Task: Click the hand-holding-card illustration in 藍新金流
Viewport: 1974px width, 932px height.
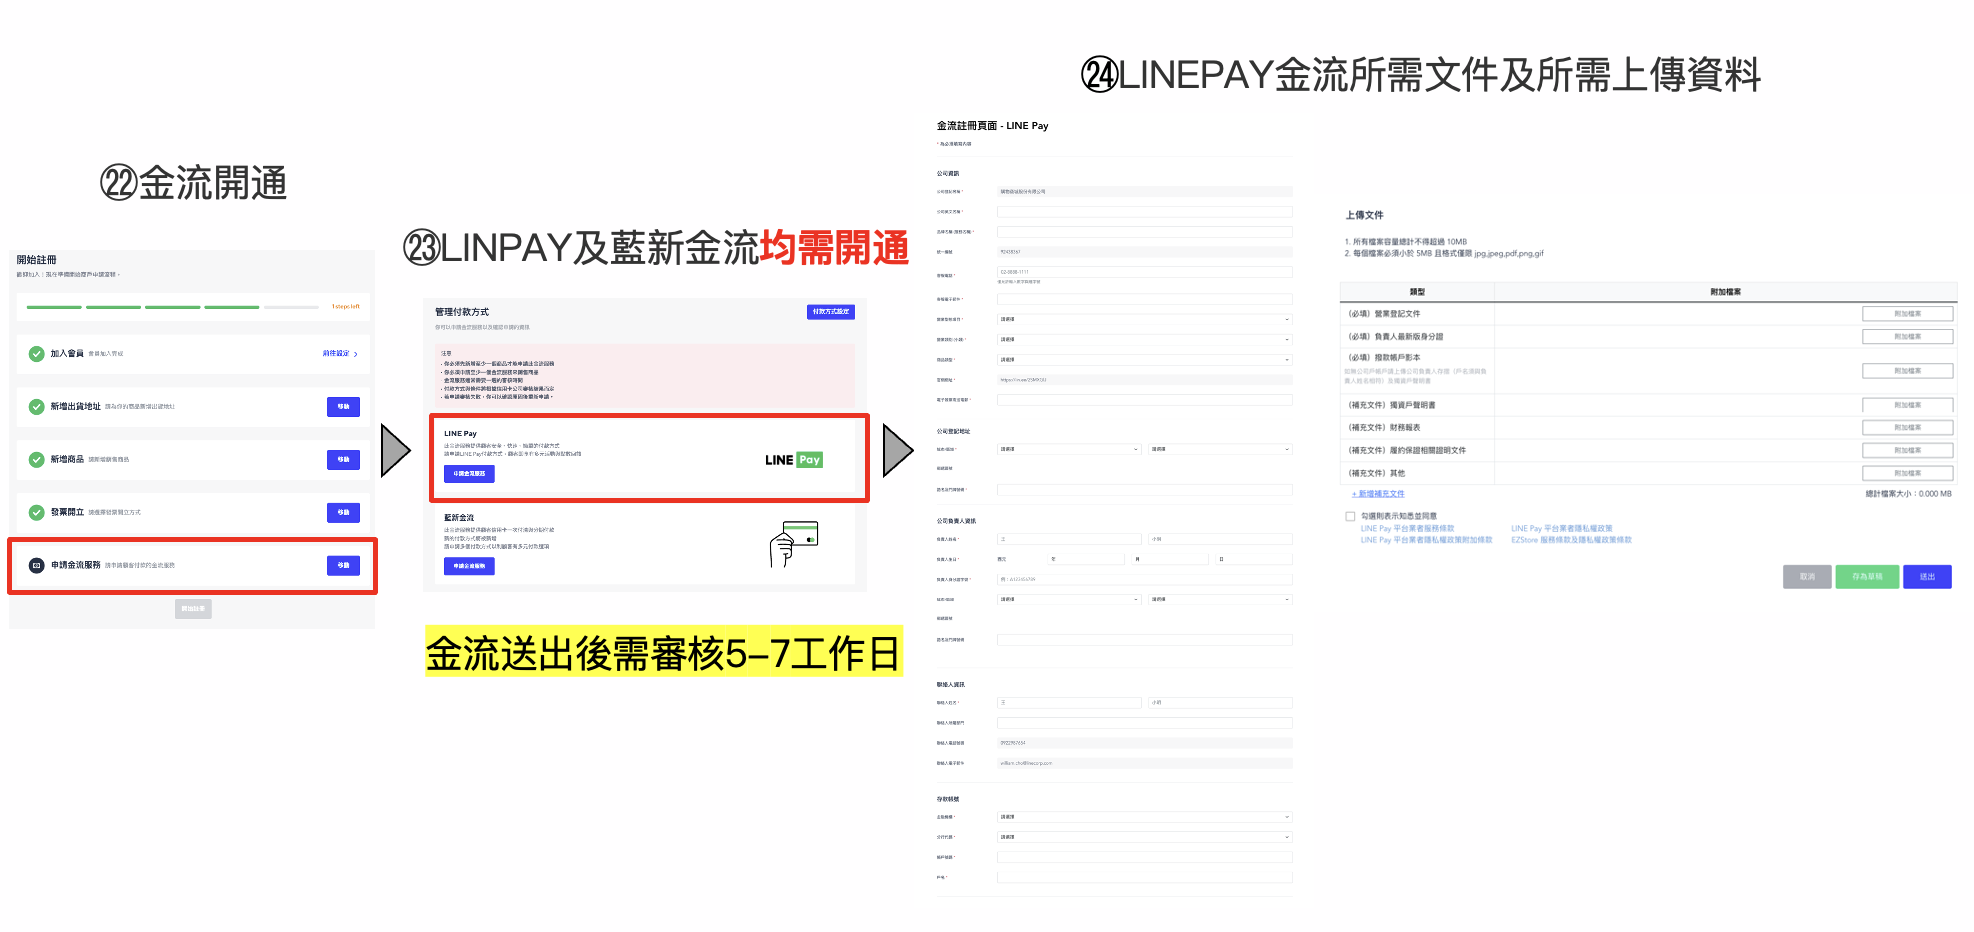Action: click(794, 544)
